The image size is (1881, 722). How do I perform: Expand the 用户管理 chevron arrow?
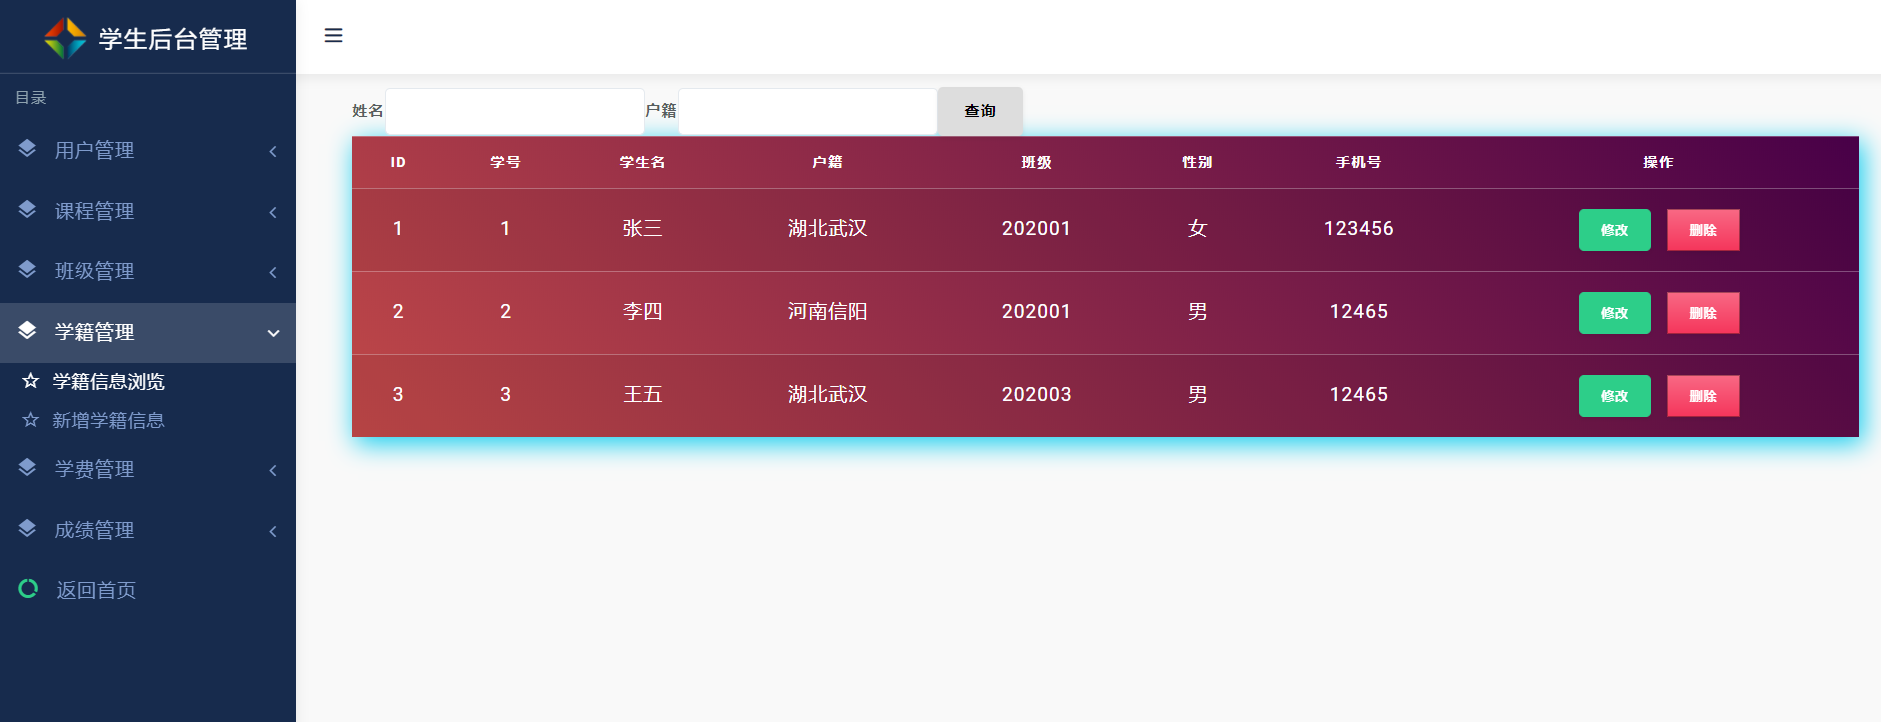tap(273, 151)
